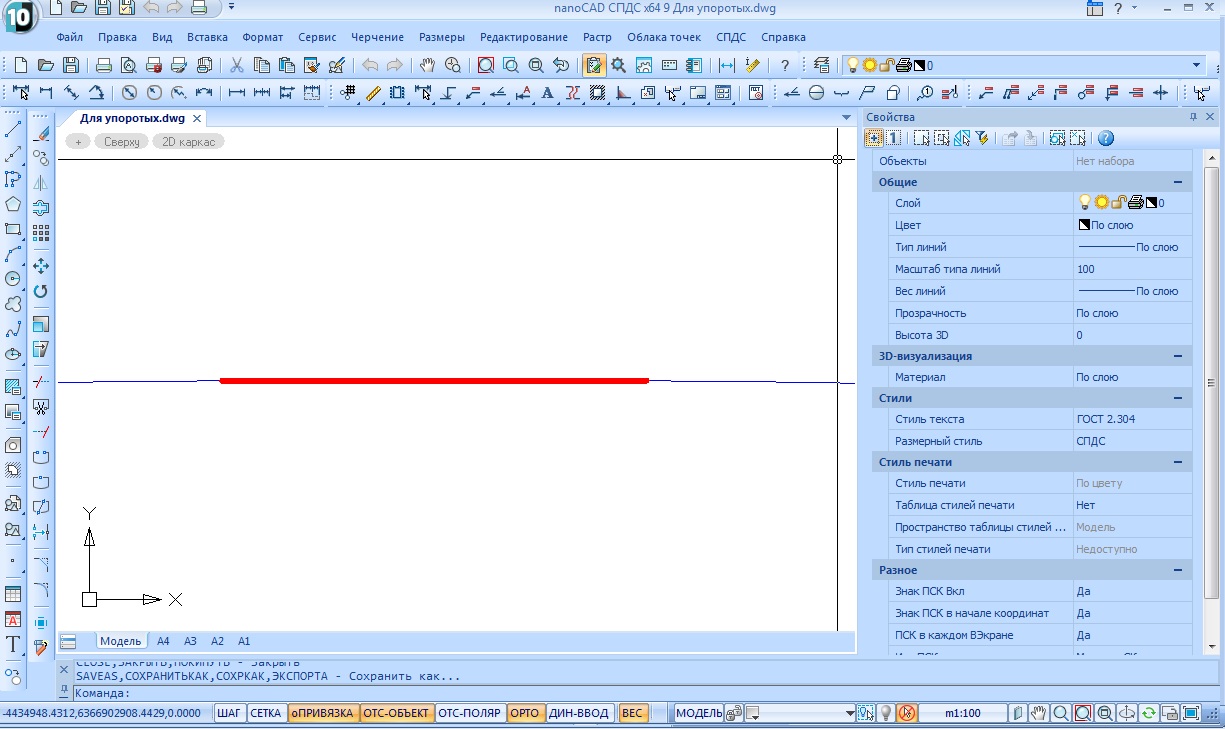
Task: Open the Редактирование menu
Action: [524, 37]
